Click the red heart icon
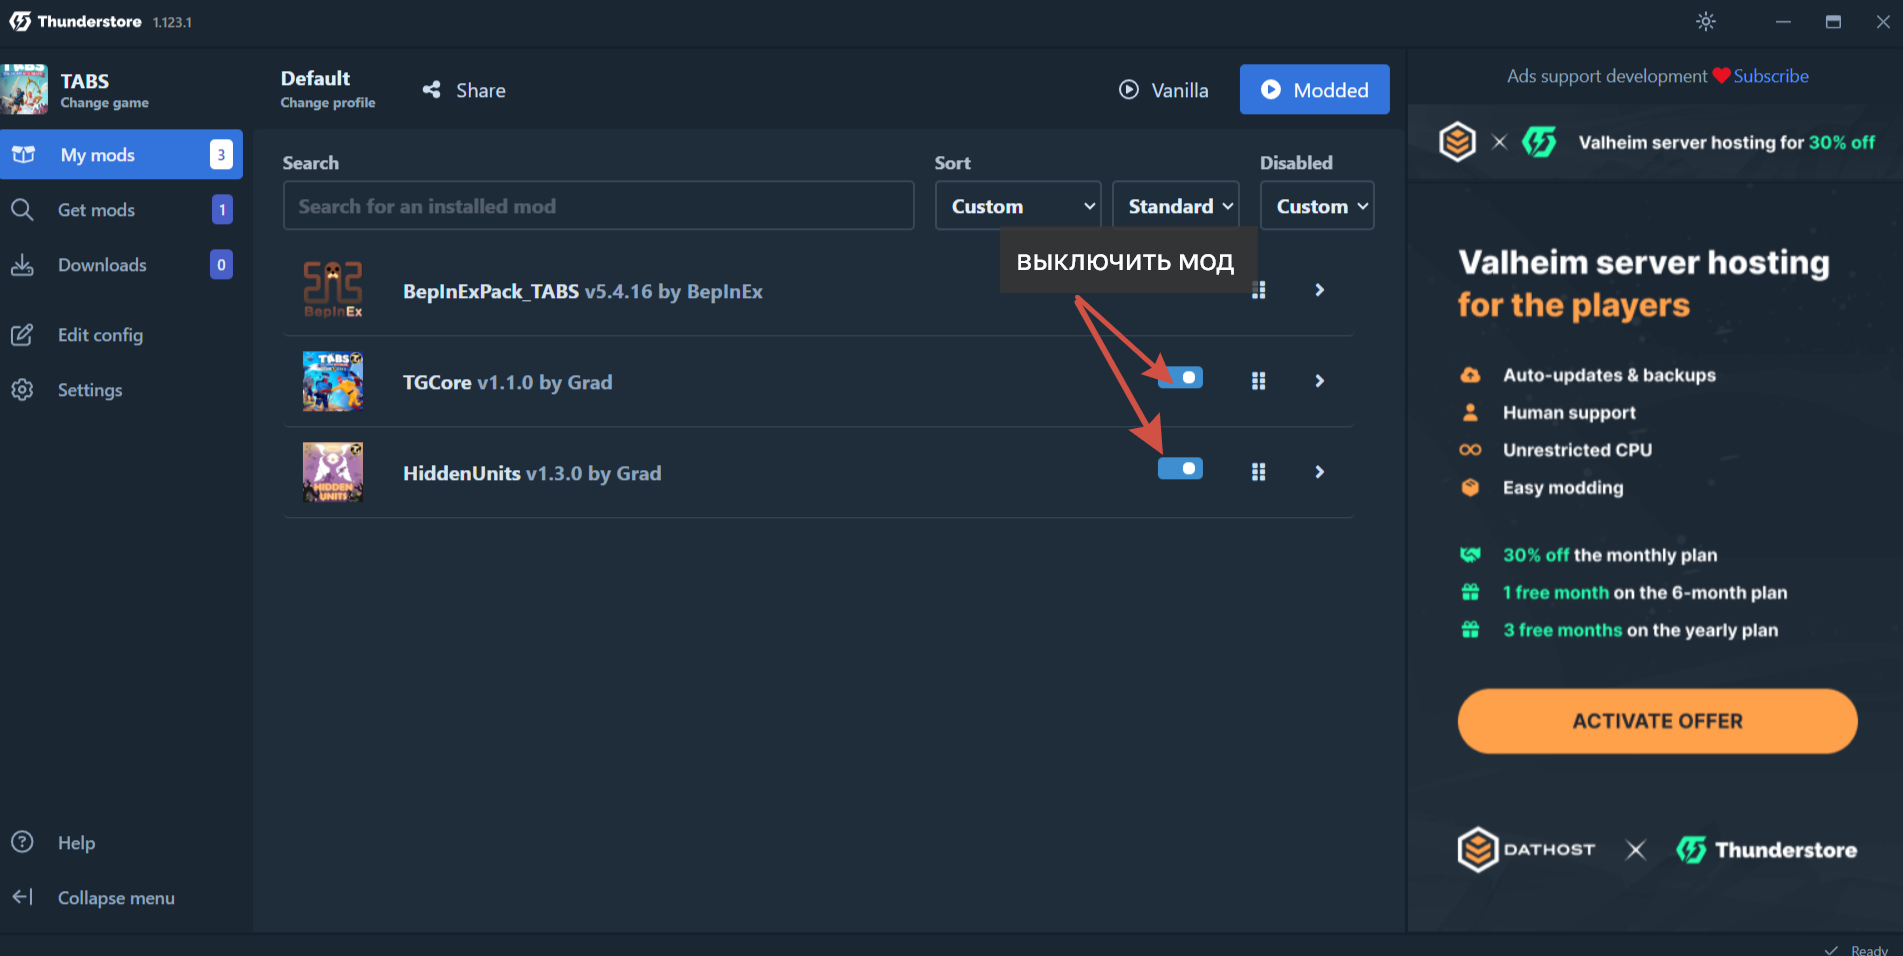Viewport: 1903px width, 956px height. point(1721,76)
